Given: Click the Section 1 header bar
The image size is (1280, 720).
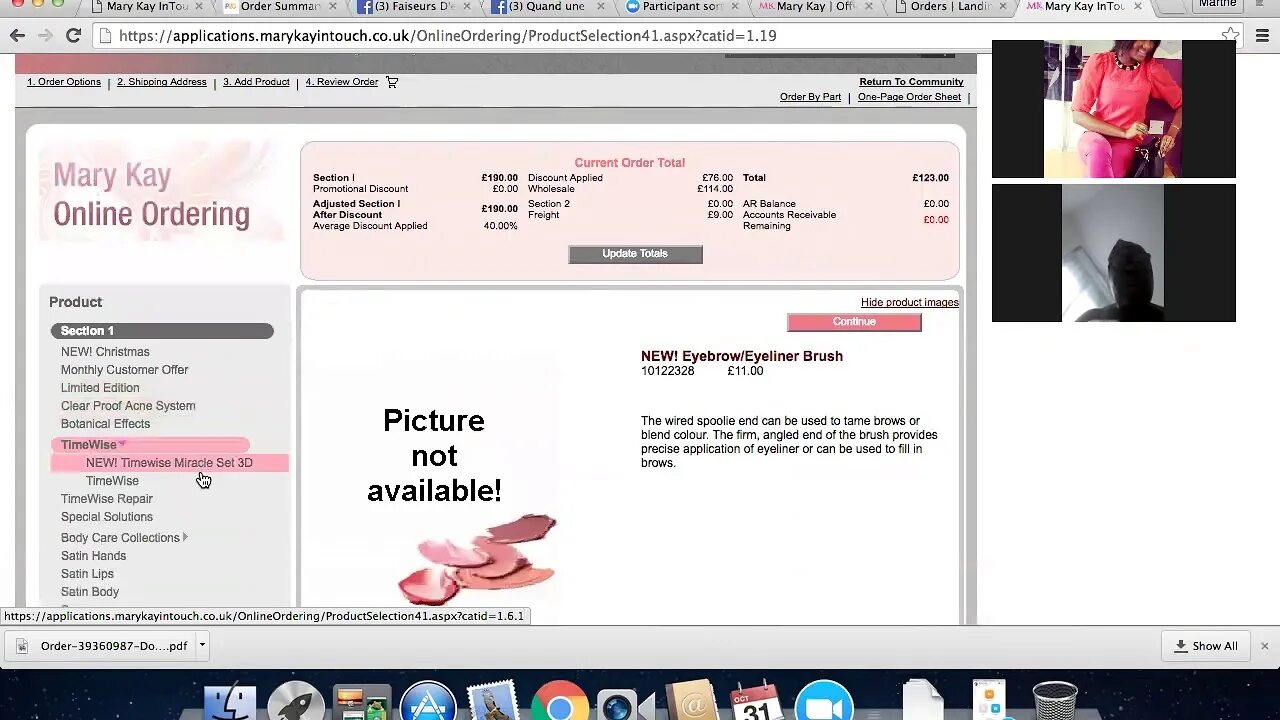Looking at the screenshot, I should coord(162,331).
